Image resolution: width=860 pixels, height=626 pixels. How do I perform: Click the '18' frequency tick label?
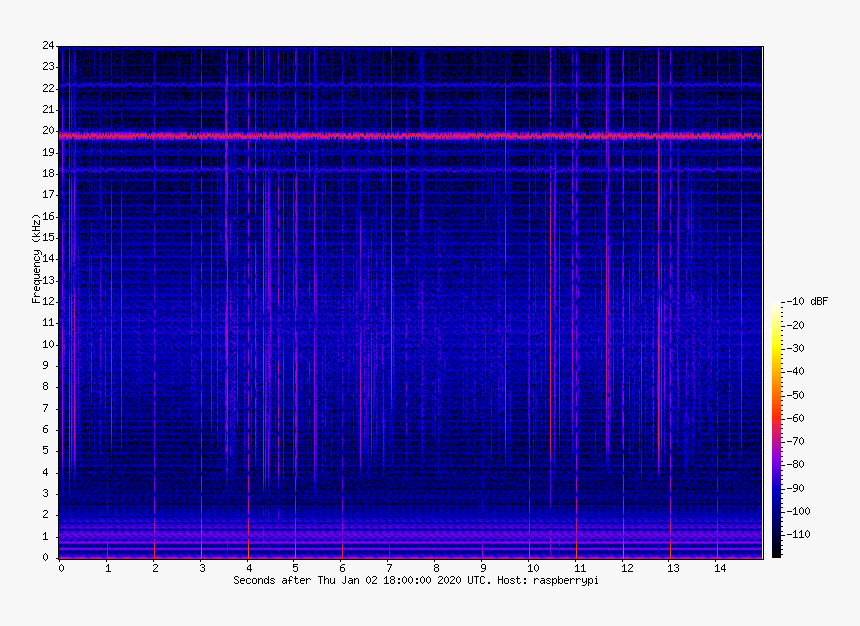[x=48, y=173]
